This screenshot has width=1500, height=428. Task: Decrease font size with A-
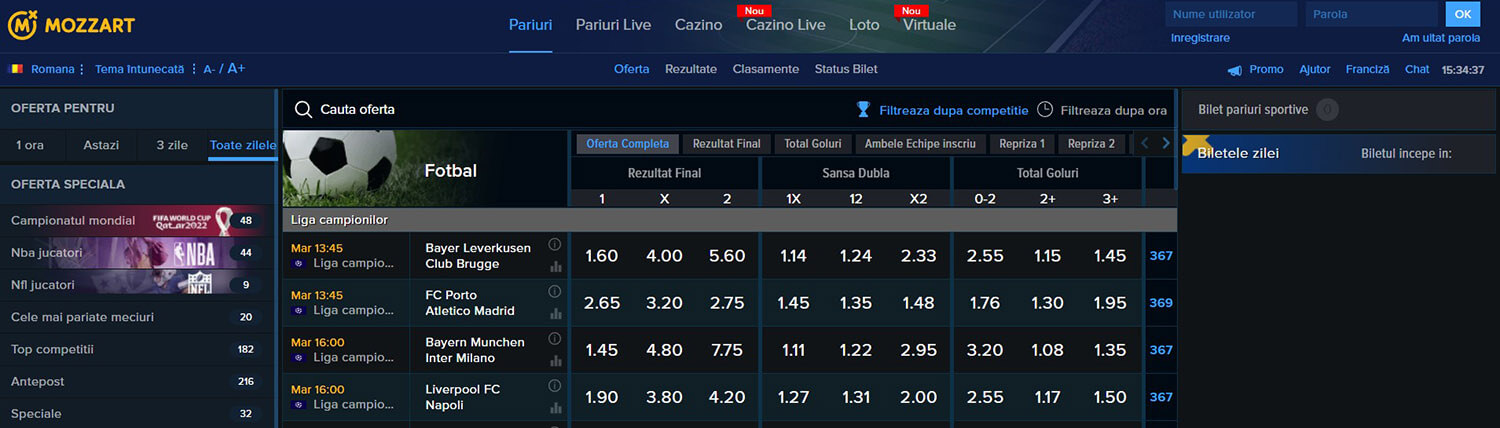(209, 69)
